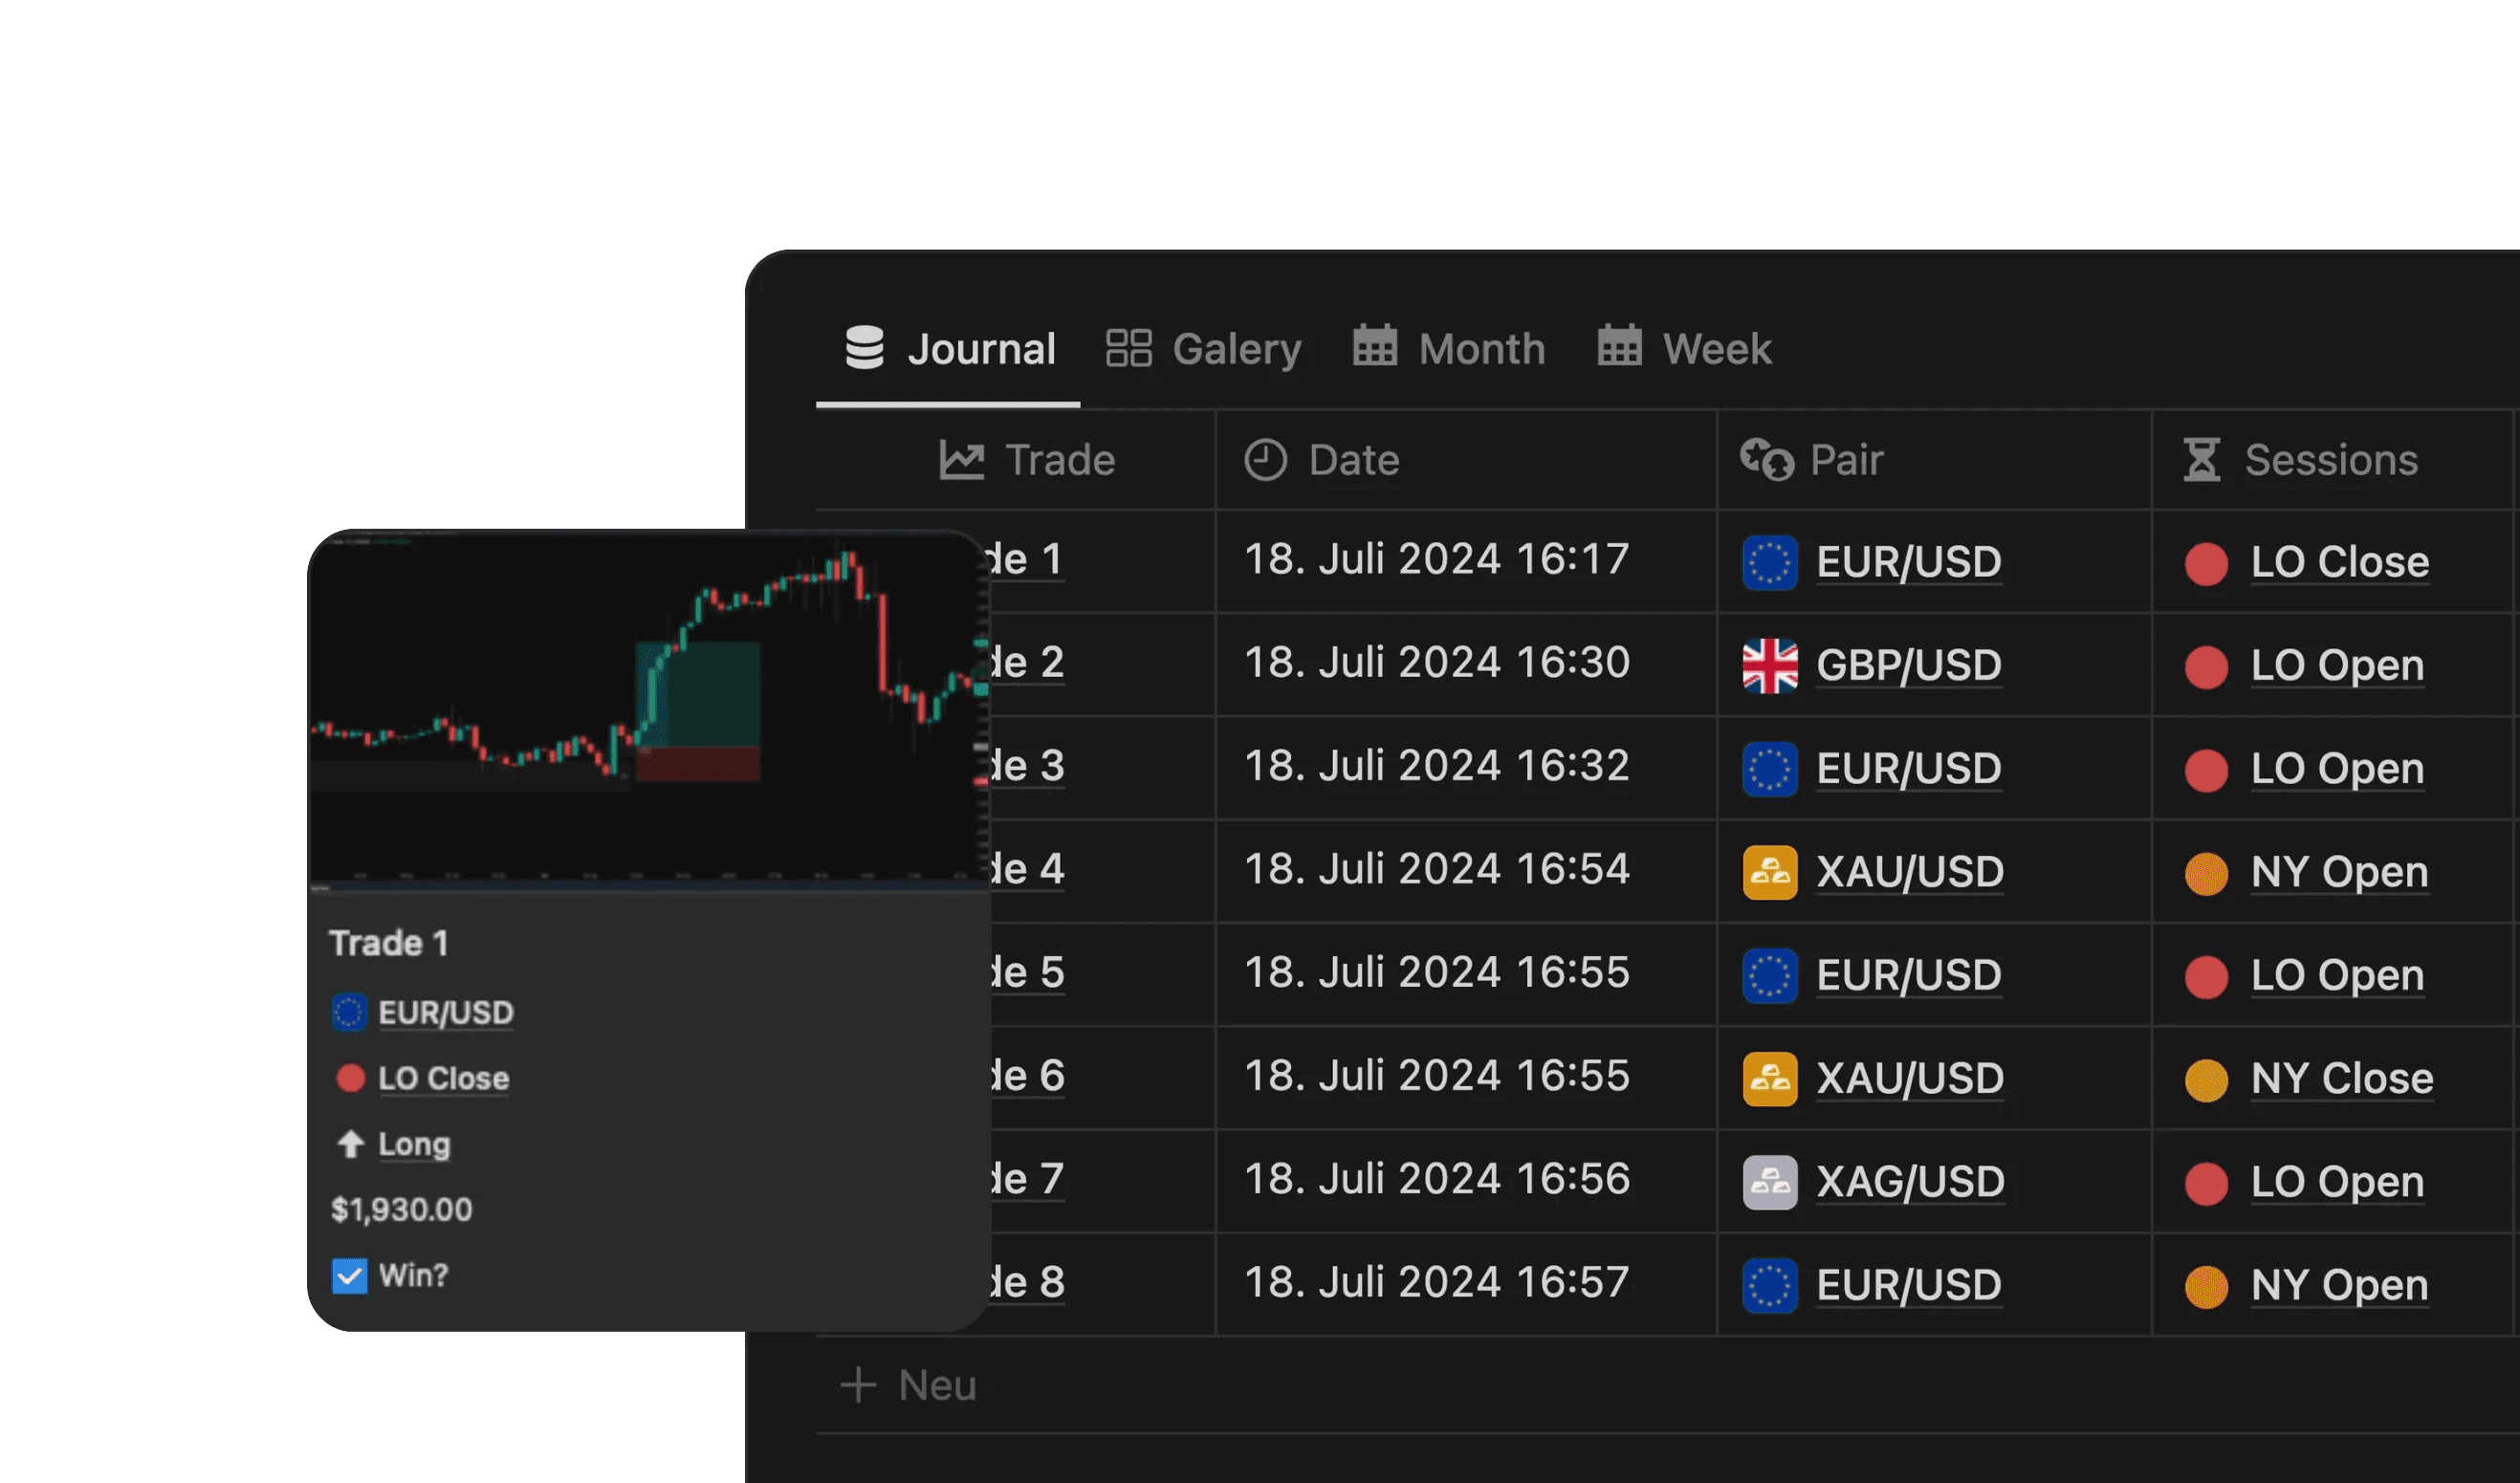Click the Journal database stack icon
This screenshot has height=1483, width=2520.
864,348
